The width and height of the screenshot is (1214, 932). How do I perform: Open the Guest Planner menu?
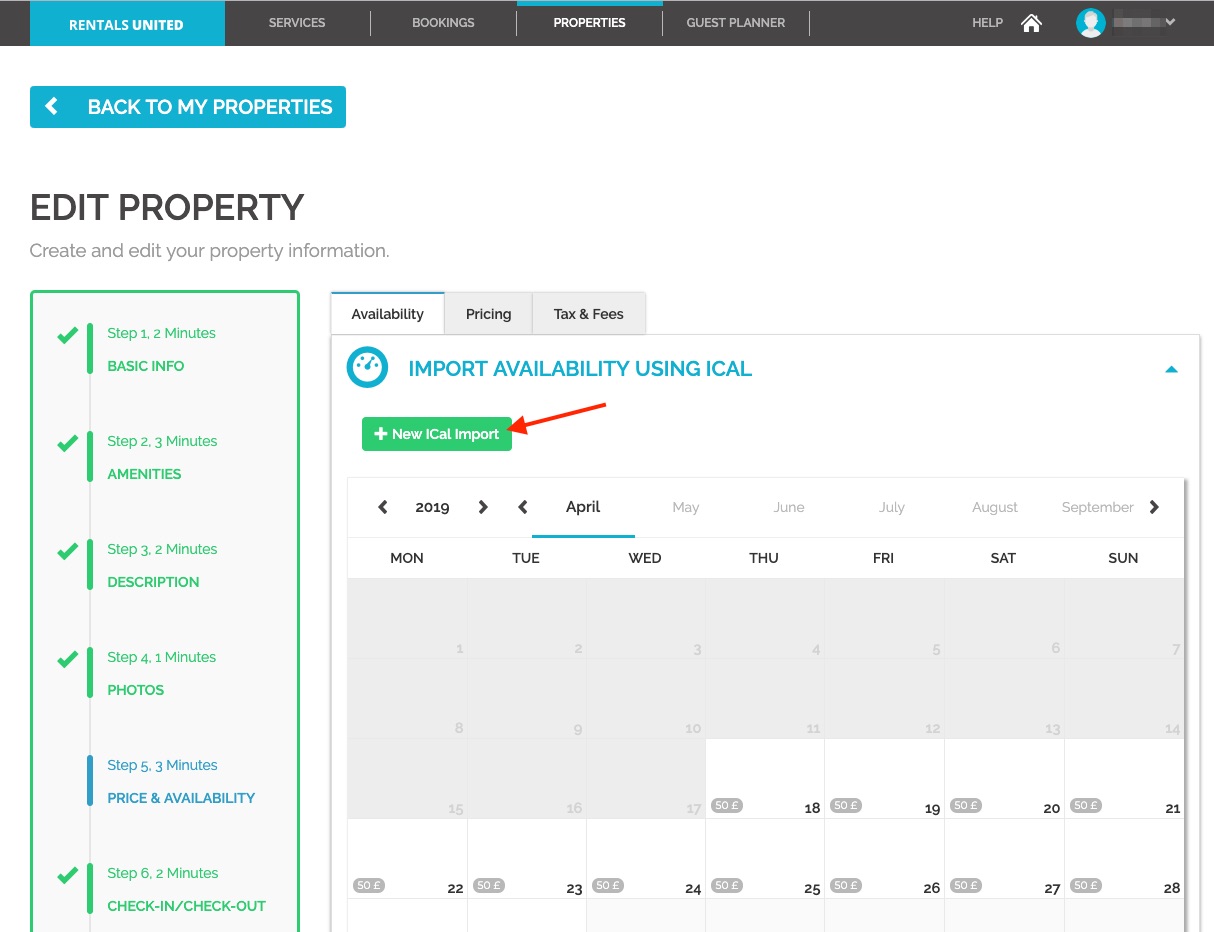736,23
